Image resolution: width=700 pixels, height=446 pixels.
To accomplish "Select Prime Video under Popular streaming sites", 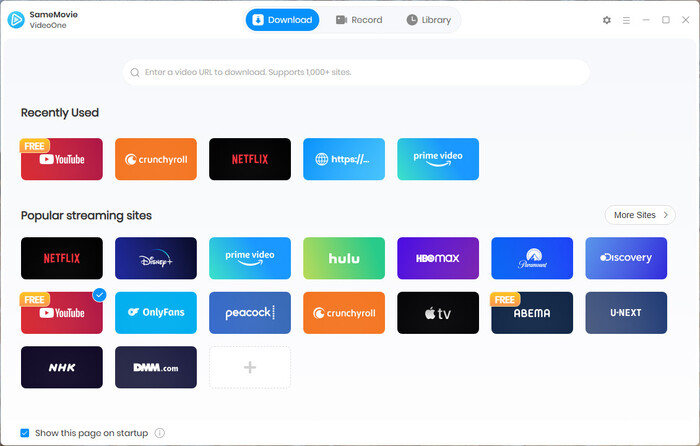I will 250,258.
